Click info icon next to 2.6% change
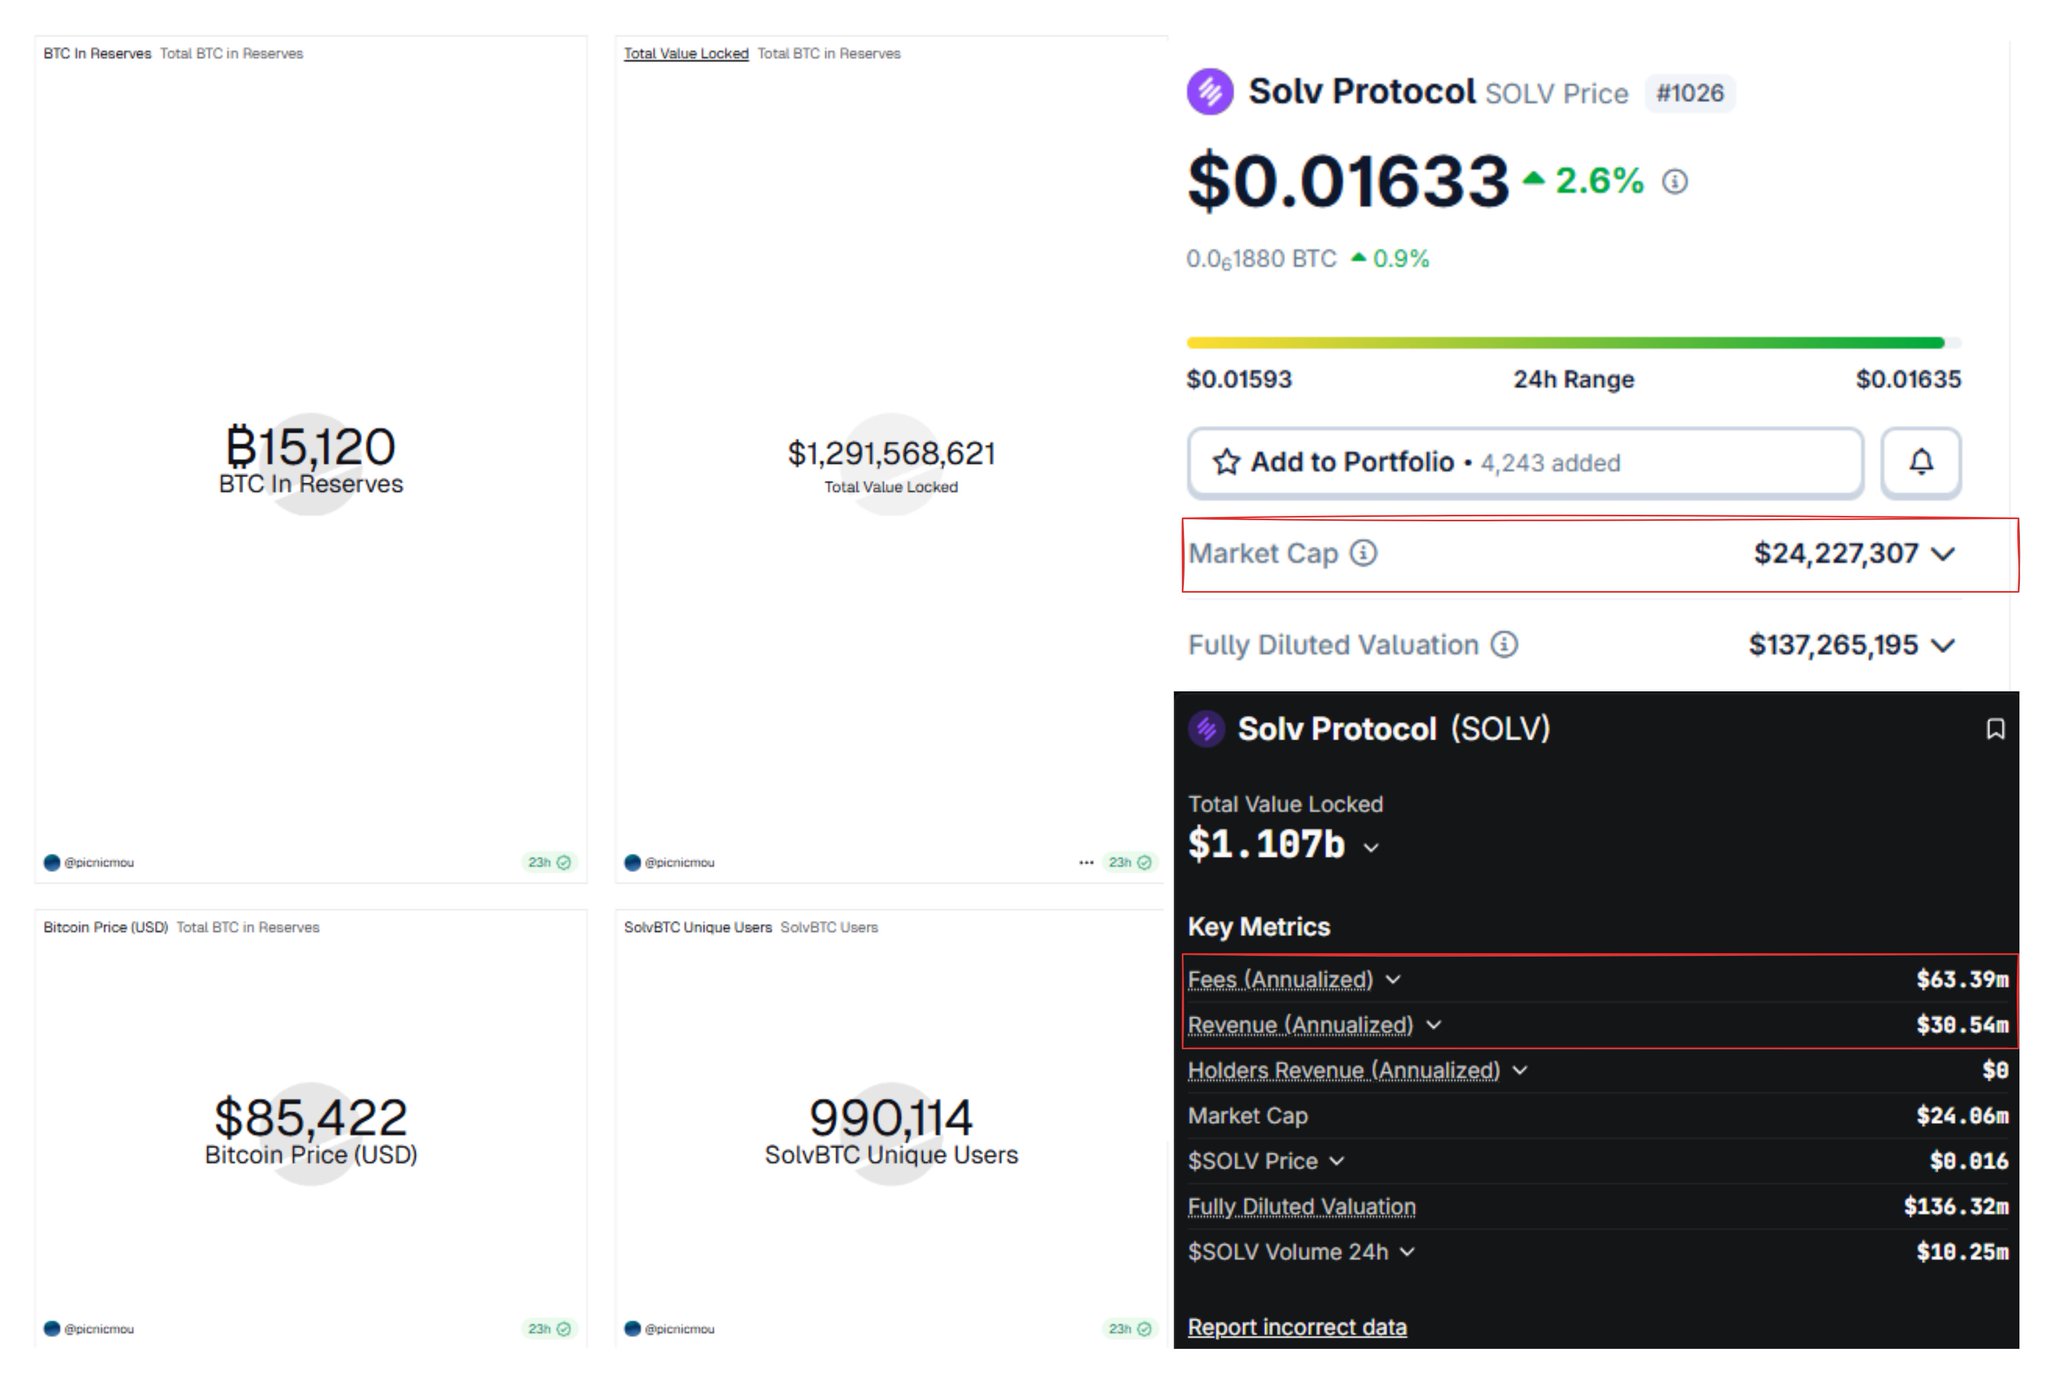The image size is (2048, 1378). click(x=1675, y=182)
